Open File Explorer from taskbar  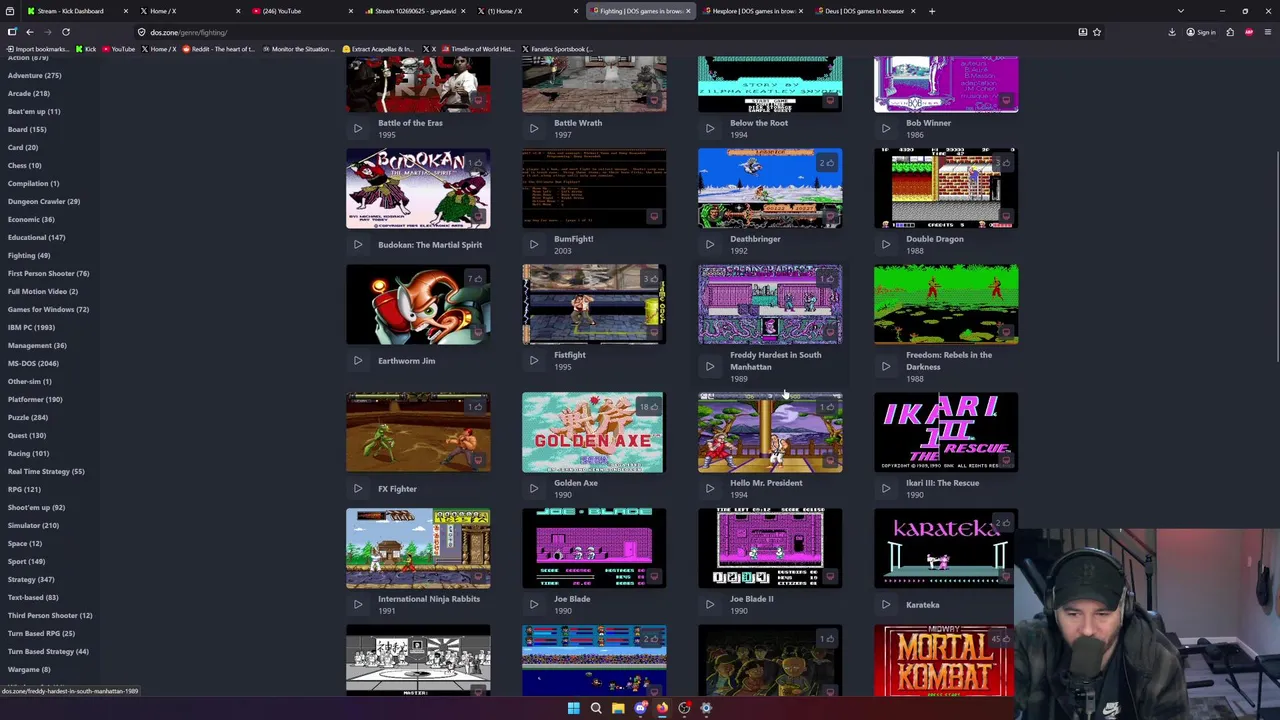click(x=618, y=708)
